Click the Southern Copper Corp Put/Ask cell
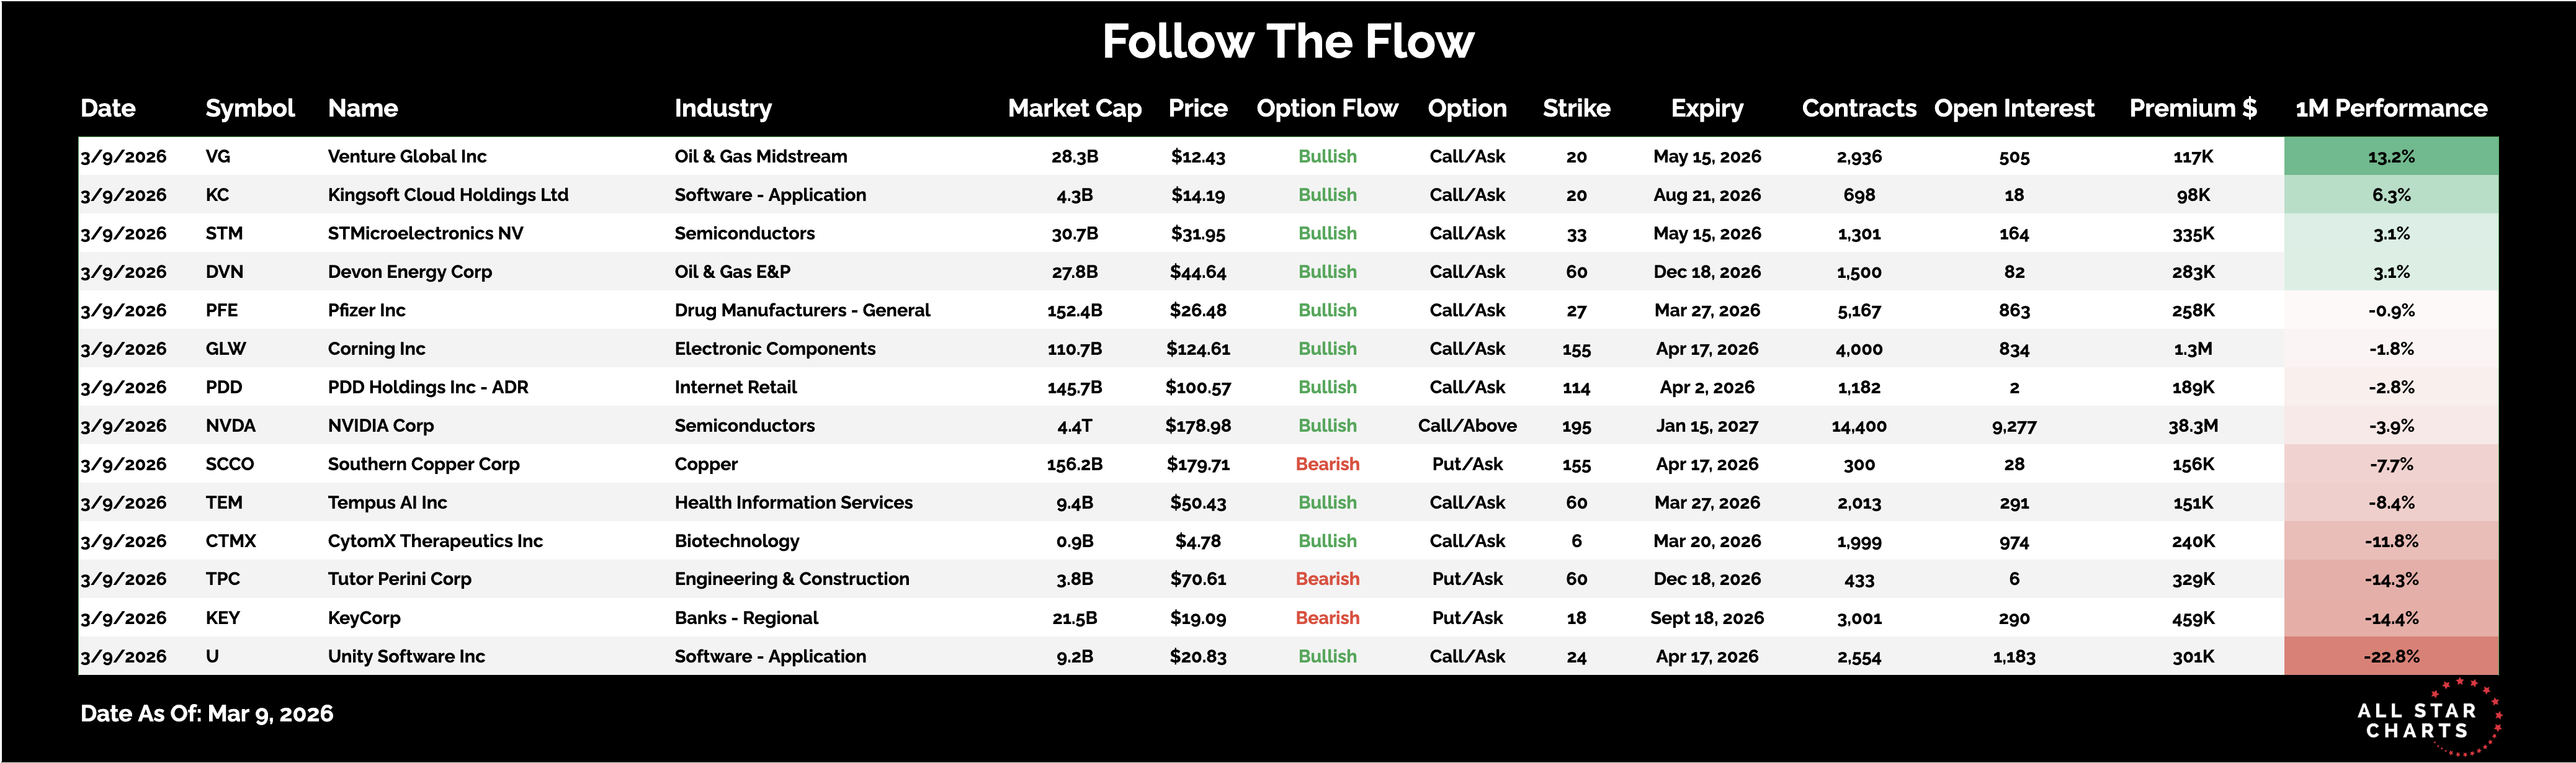This screenshot has height=763, width=2576. coord(1466,464)
